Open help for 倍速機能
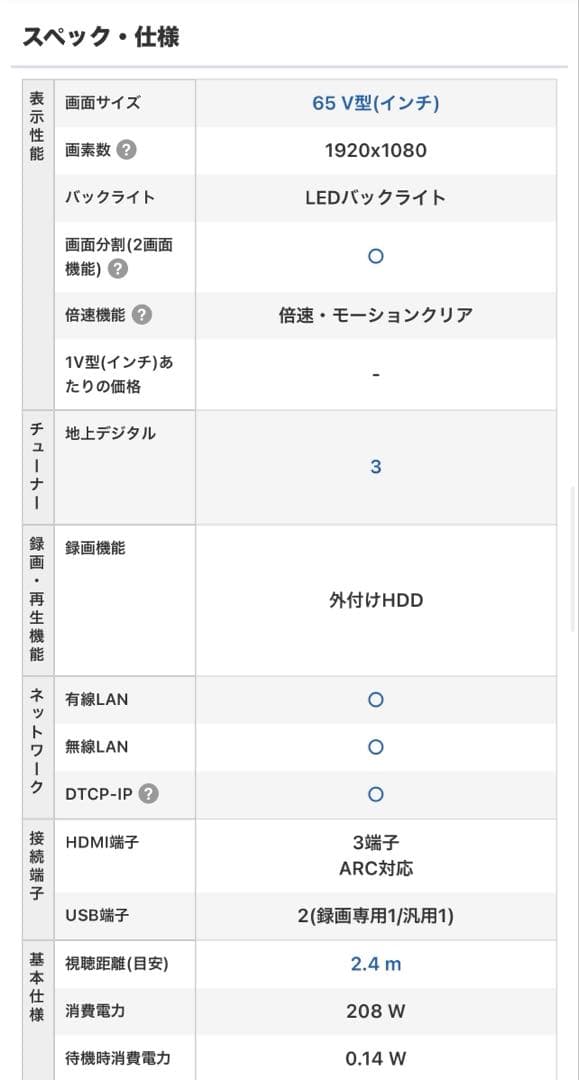Image resolution: width=579 pixels, height=1080 pixels. [144, 315]
